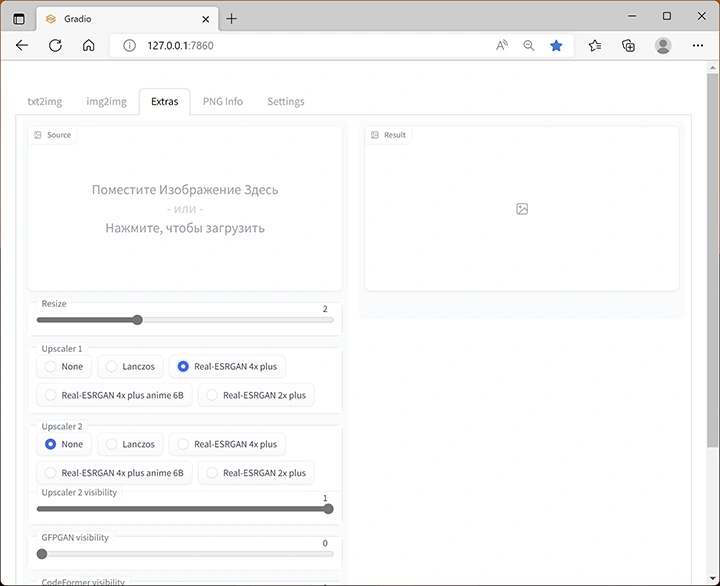Go back using the browser back arrow
This screenshot has width=720, height=586.
point(22,45)
